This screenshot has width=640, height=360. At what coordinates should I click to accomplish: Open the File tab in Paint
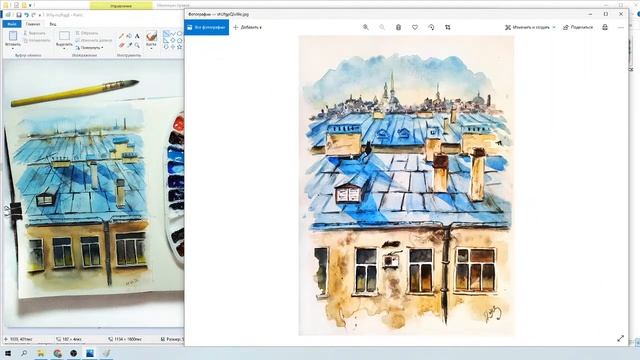coord(12,24)
